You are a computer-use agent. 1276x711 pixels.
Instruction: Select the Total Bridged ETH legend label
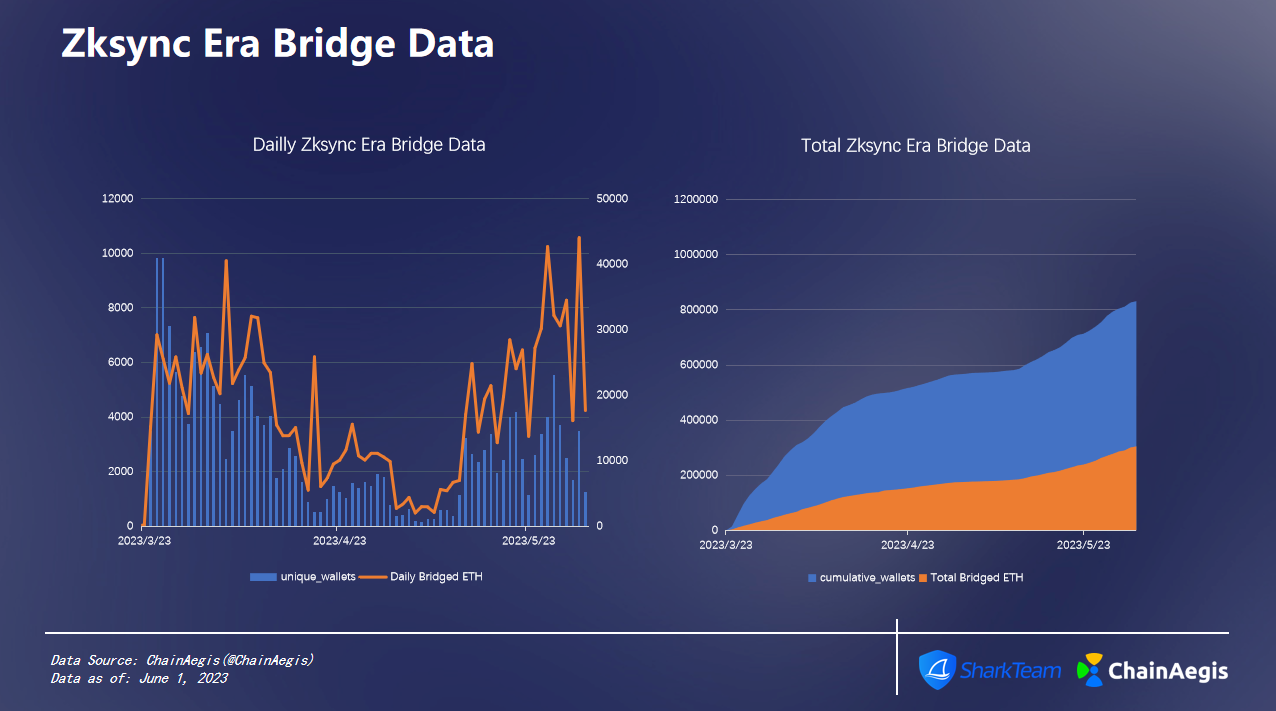click(977, 578)
